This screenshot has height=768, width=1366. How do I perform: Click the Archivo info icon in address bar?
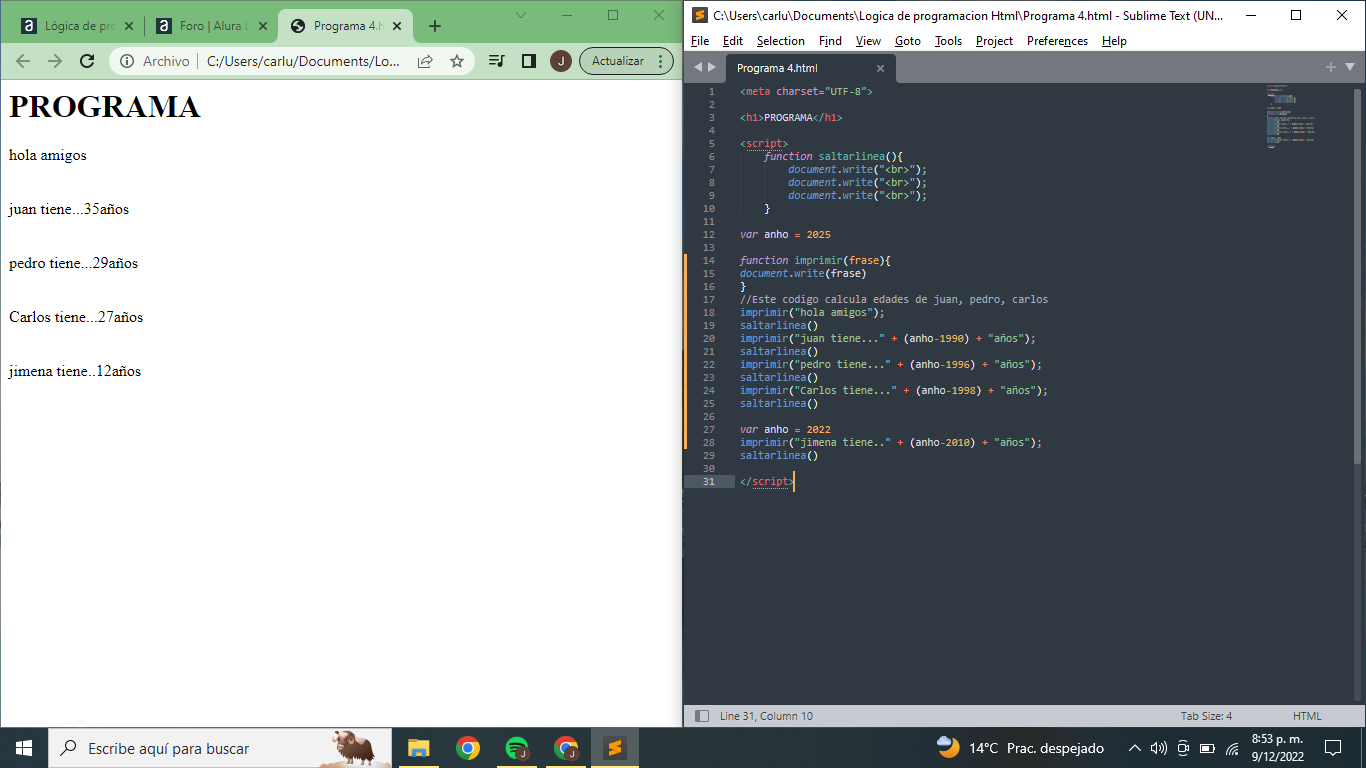click(127, 61)
